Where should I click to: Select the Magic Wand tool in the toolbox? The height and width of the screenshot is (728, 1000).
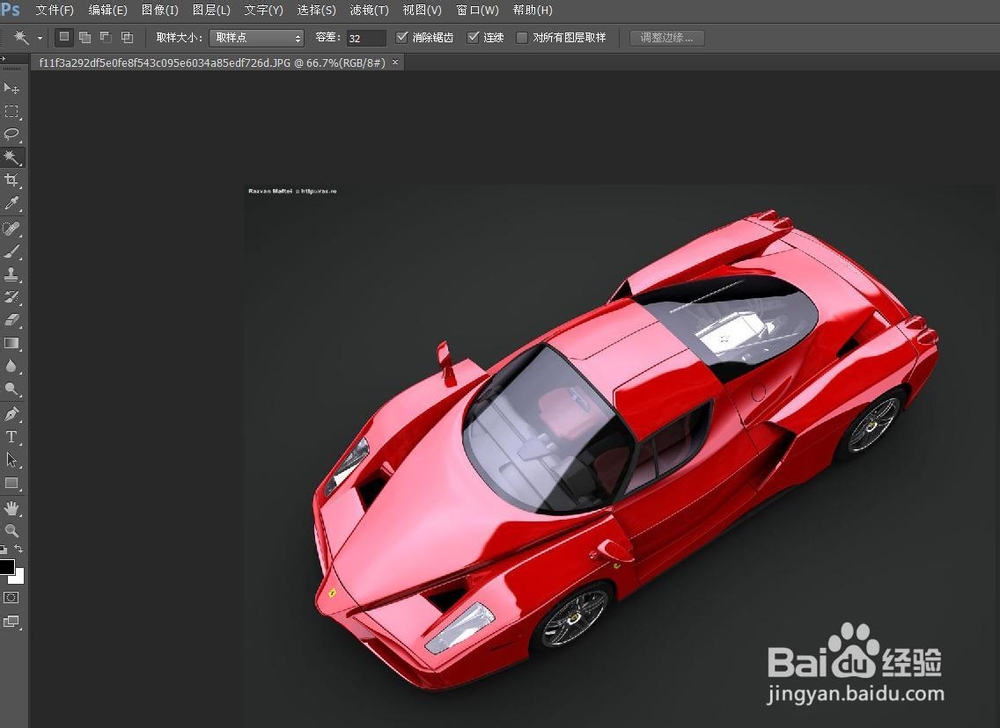click(x=11, y=157)
